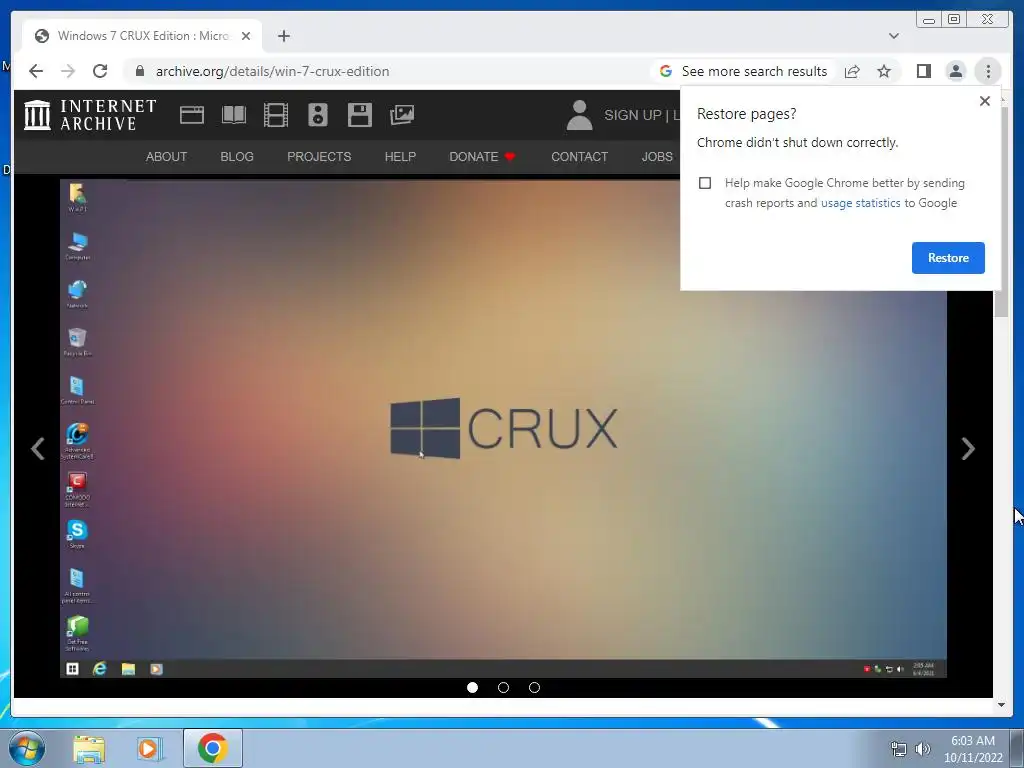Open the ABOUT menu item
Viewport: 1024px width, 768px height.
point(167,157)
